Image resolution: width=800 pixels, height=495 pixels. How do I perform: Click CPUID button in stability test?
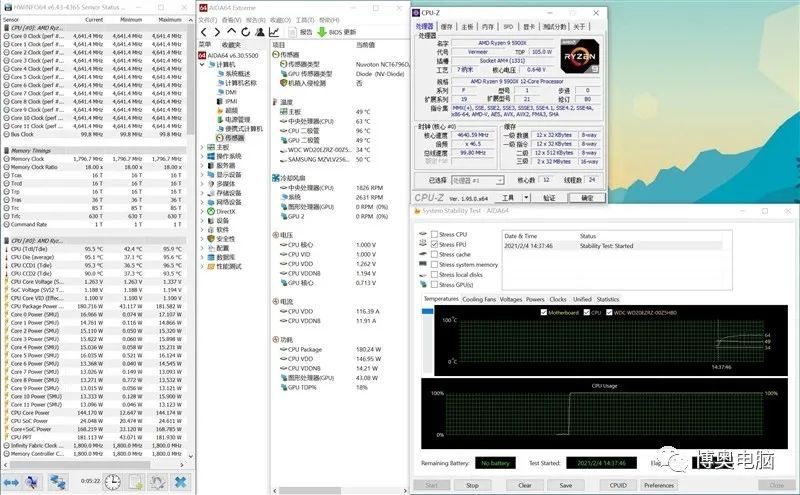click(x=618, y=485)
